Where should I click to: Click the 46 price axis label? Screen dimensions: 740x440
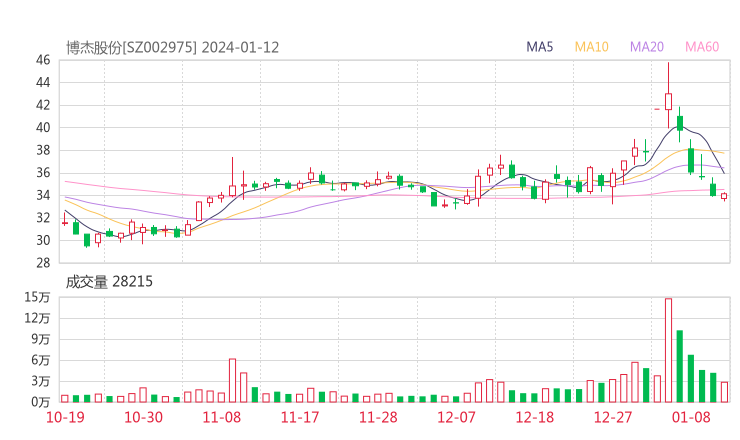(42, 60)
